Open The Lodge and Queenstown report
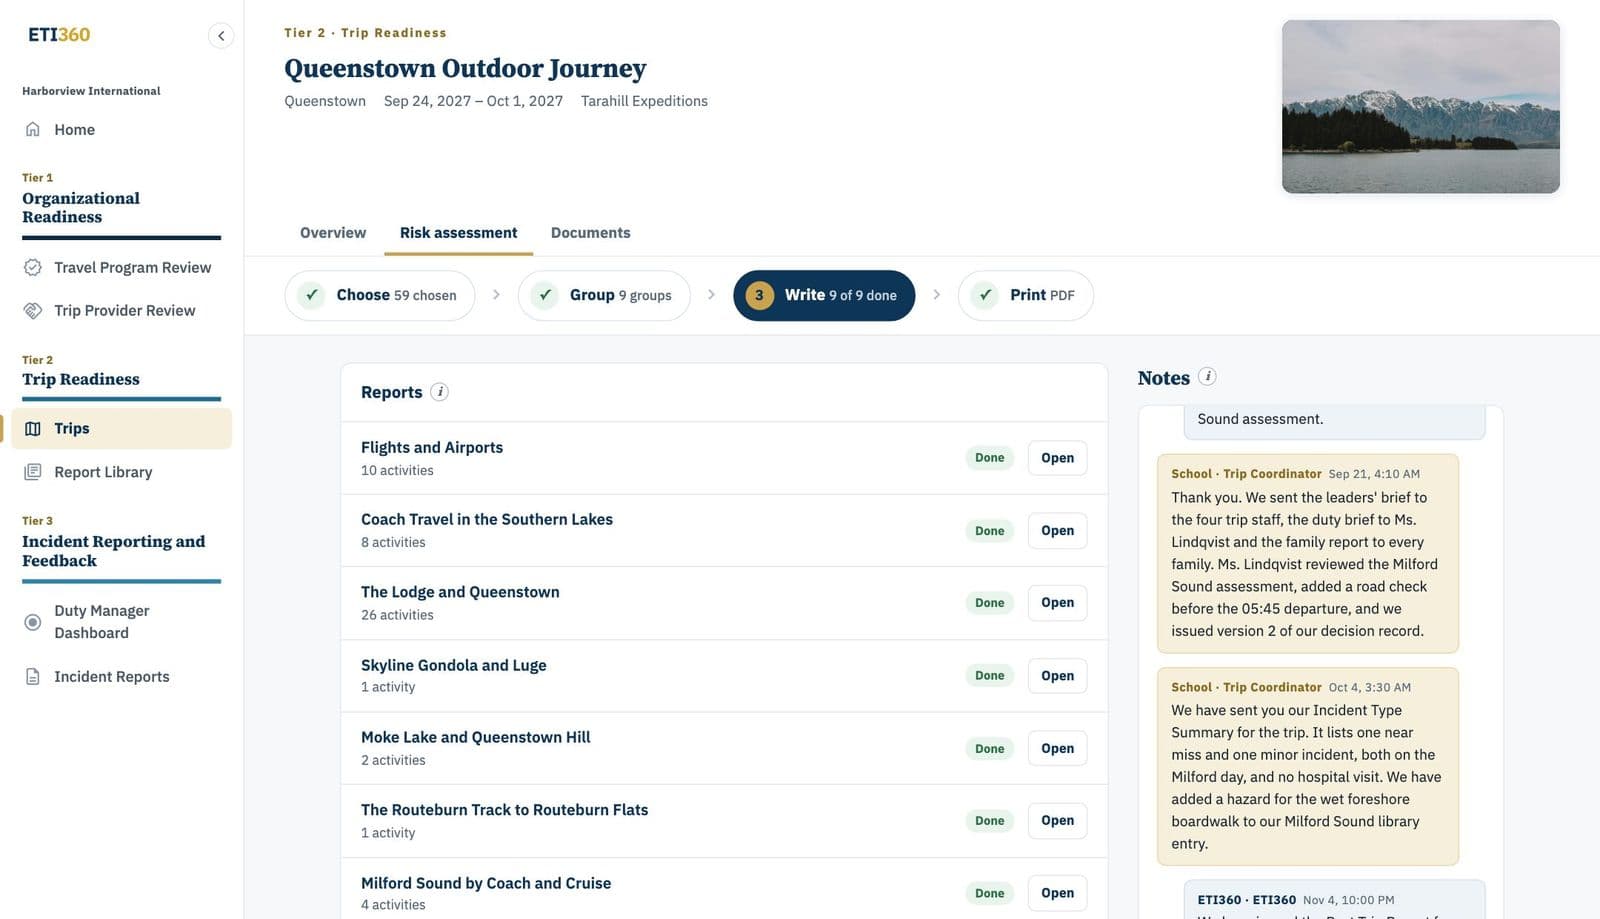Screen dimensions: 1600x919 tap(1057, 603)
